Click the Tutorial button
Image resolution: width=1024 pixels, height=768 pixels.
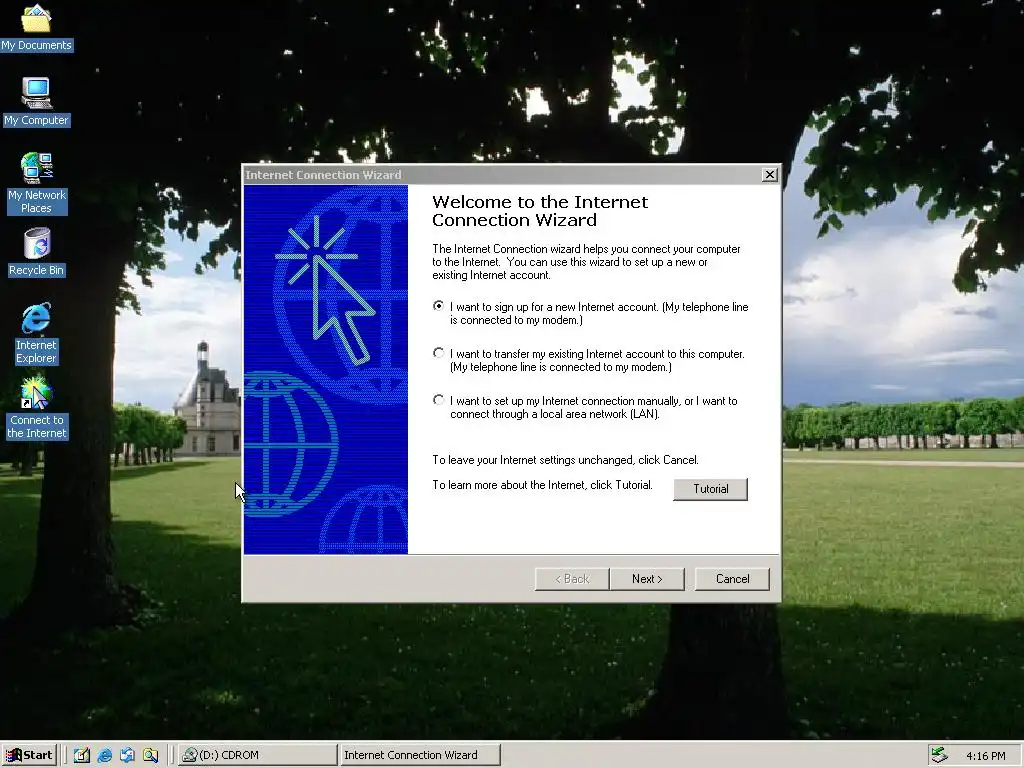(x=711, y=489)
